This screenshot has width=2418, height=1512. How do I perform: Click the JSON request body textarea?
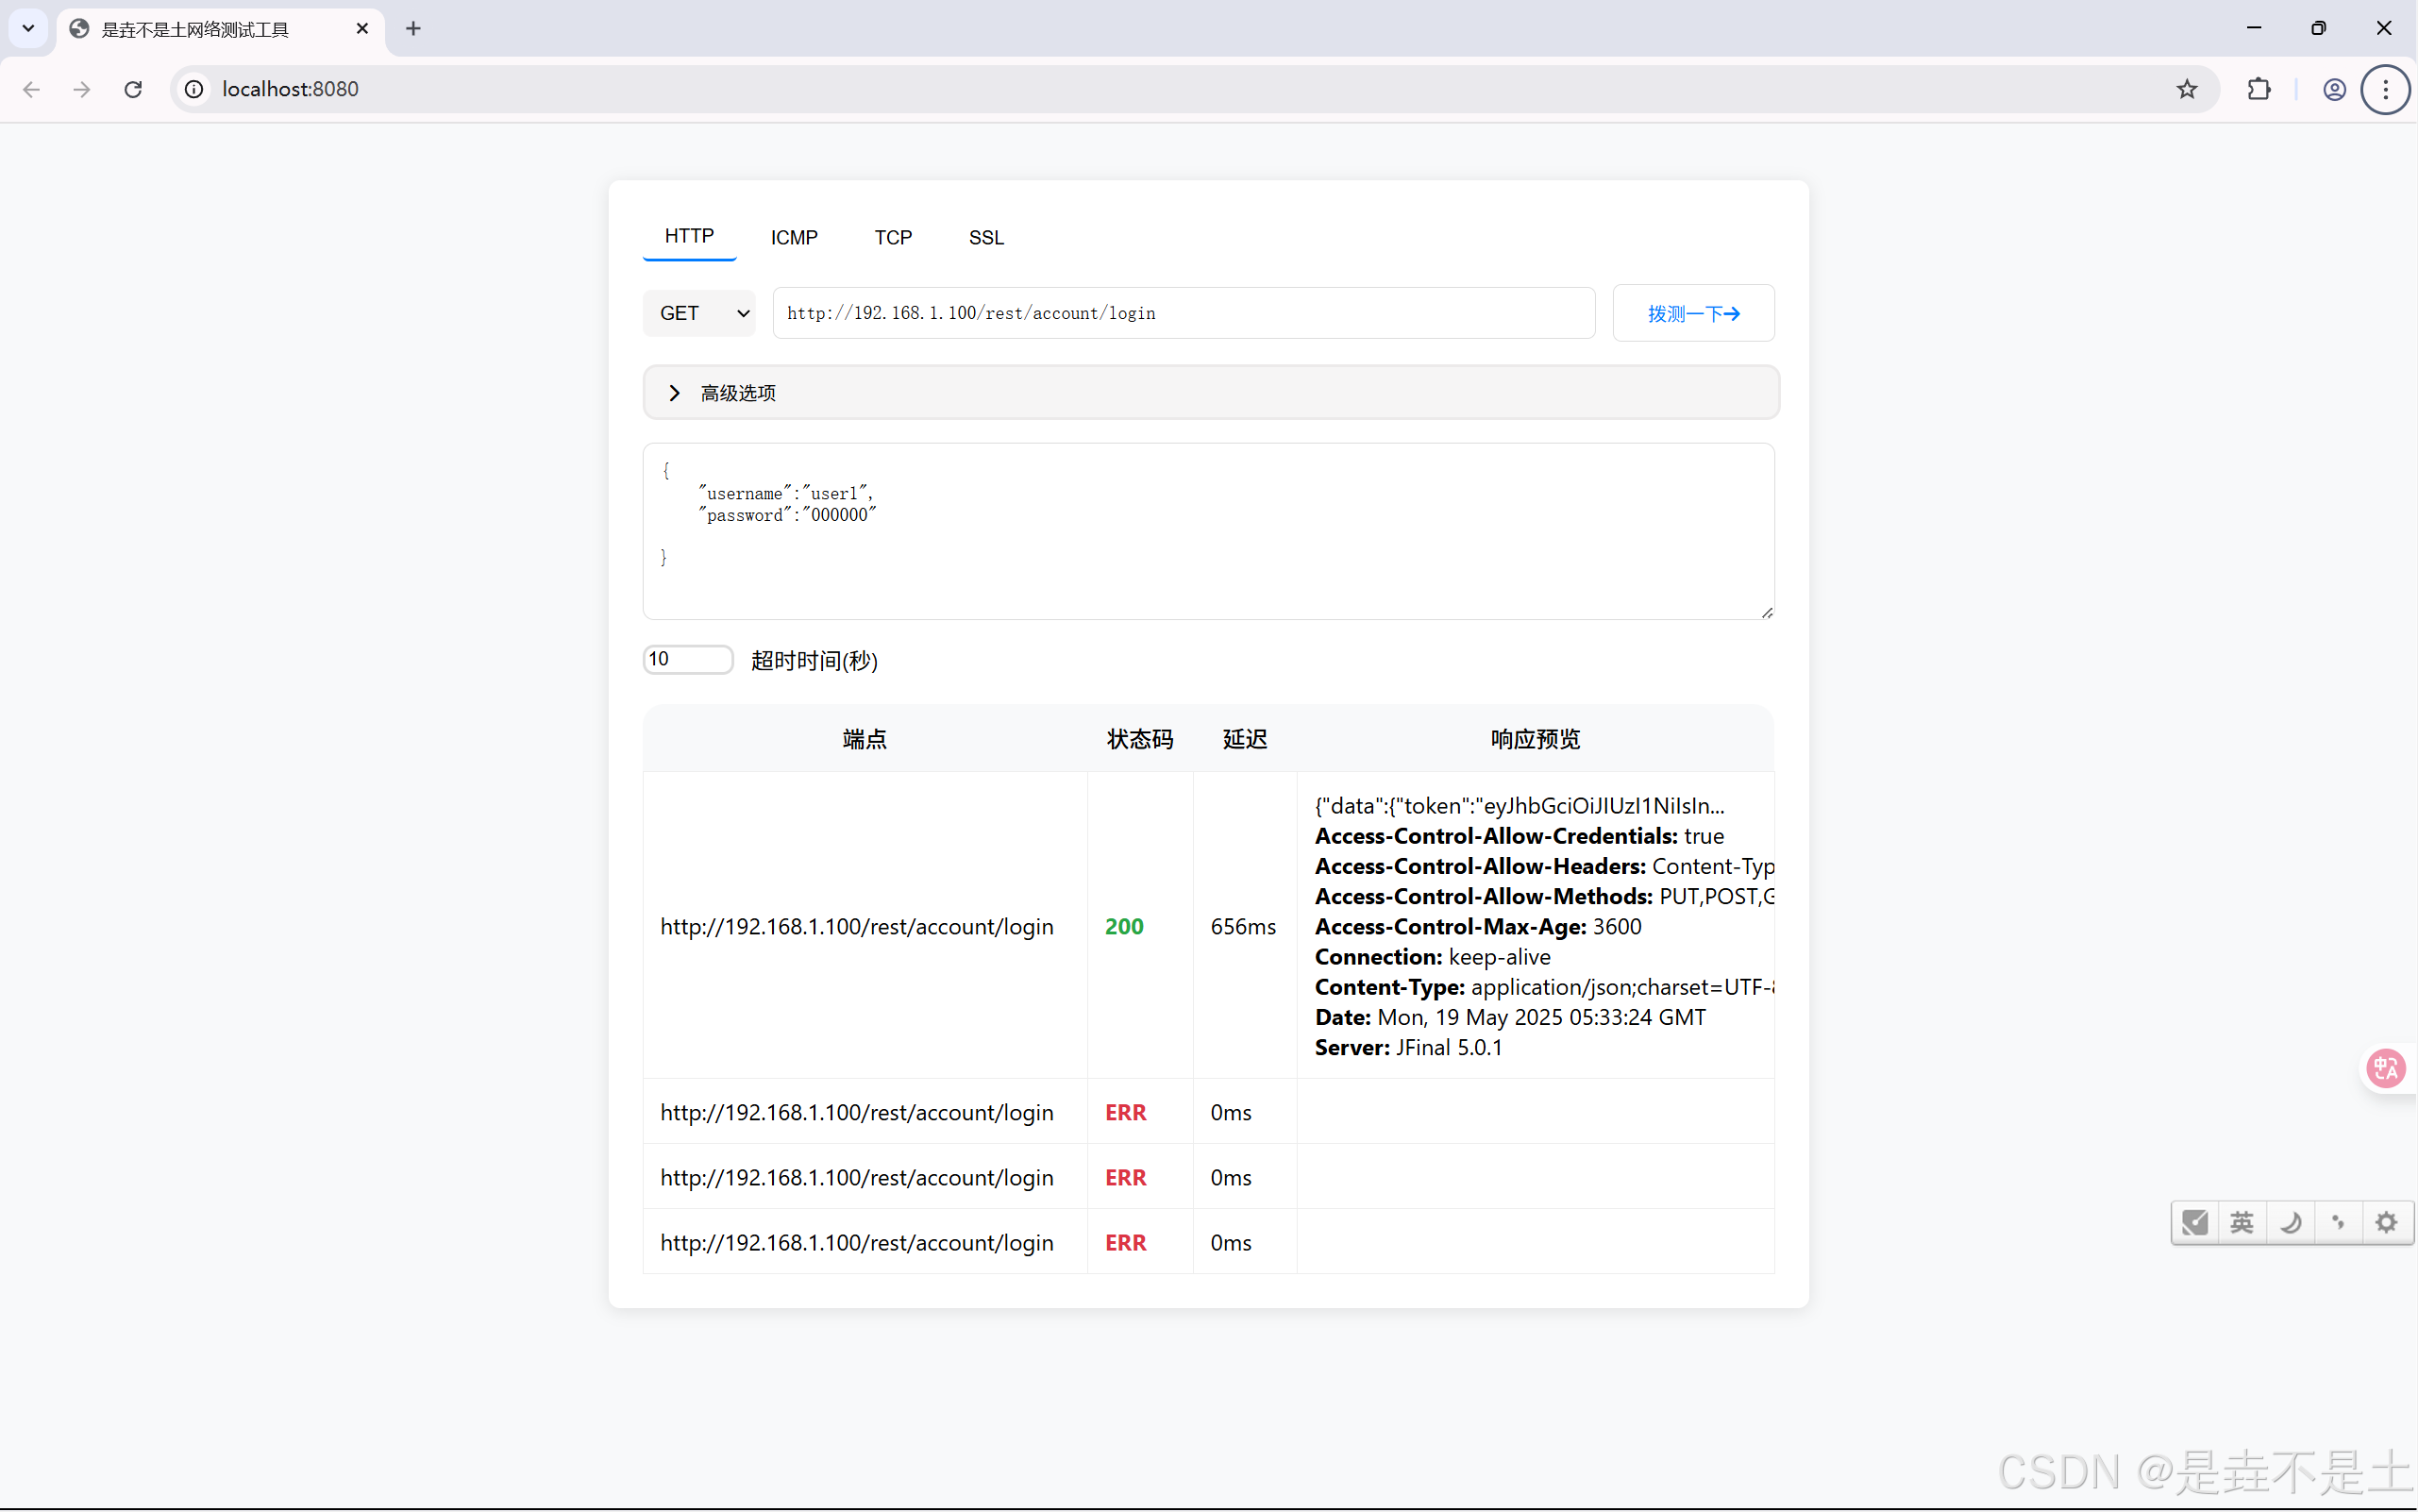pyautogui.click(x=1208, y=530)
